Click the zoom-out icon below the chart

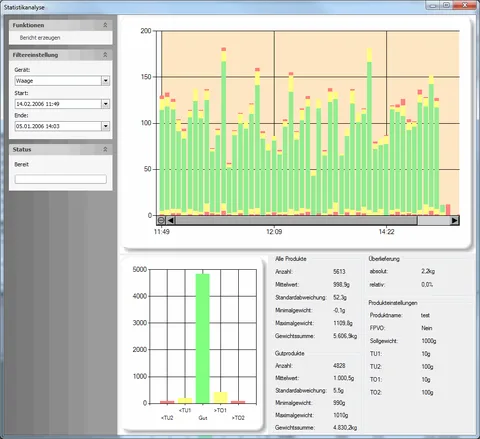161,220
